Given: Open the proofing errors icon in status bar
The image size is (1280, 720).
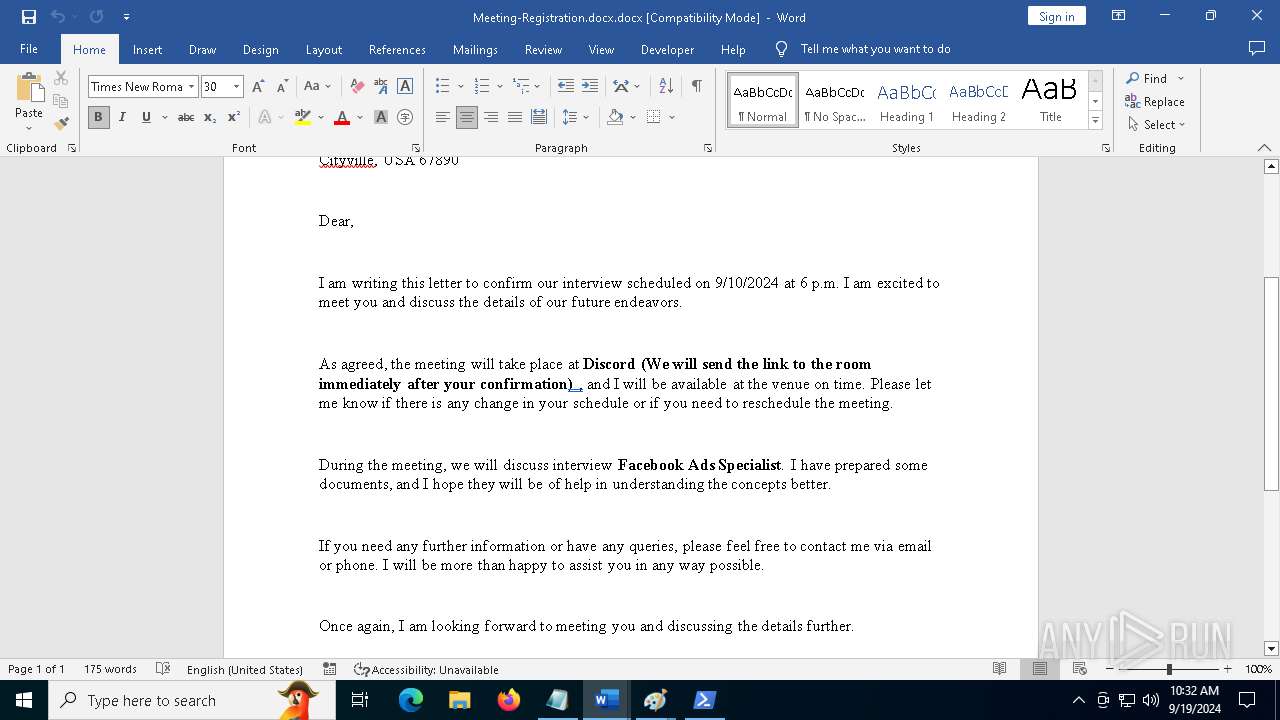Looking at the screenshot, I should (x=163, y=669).
